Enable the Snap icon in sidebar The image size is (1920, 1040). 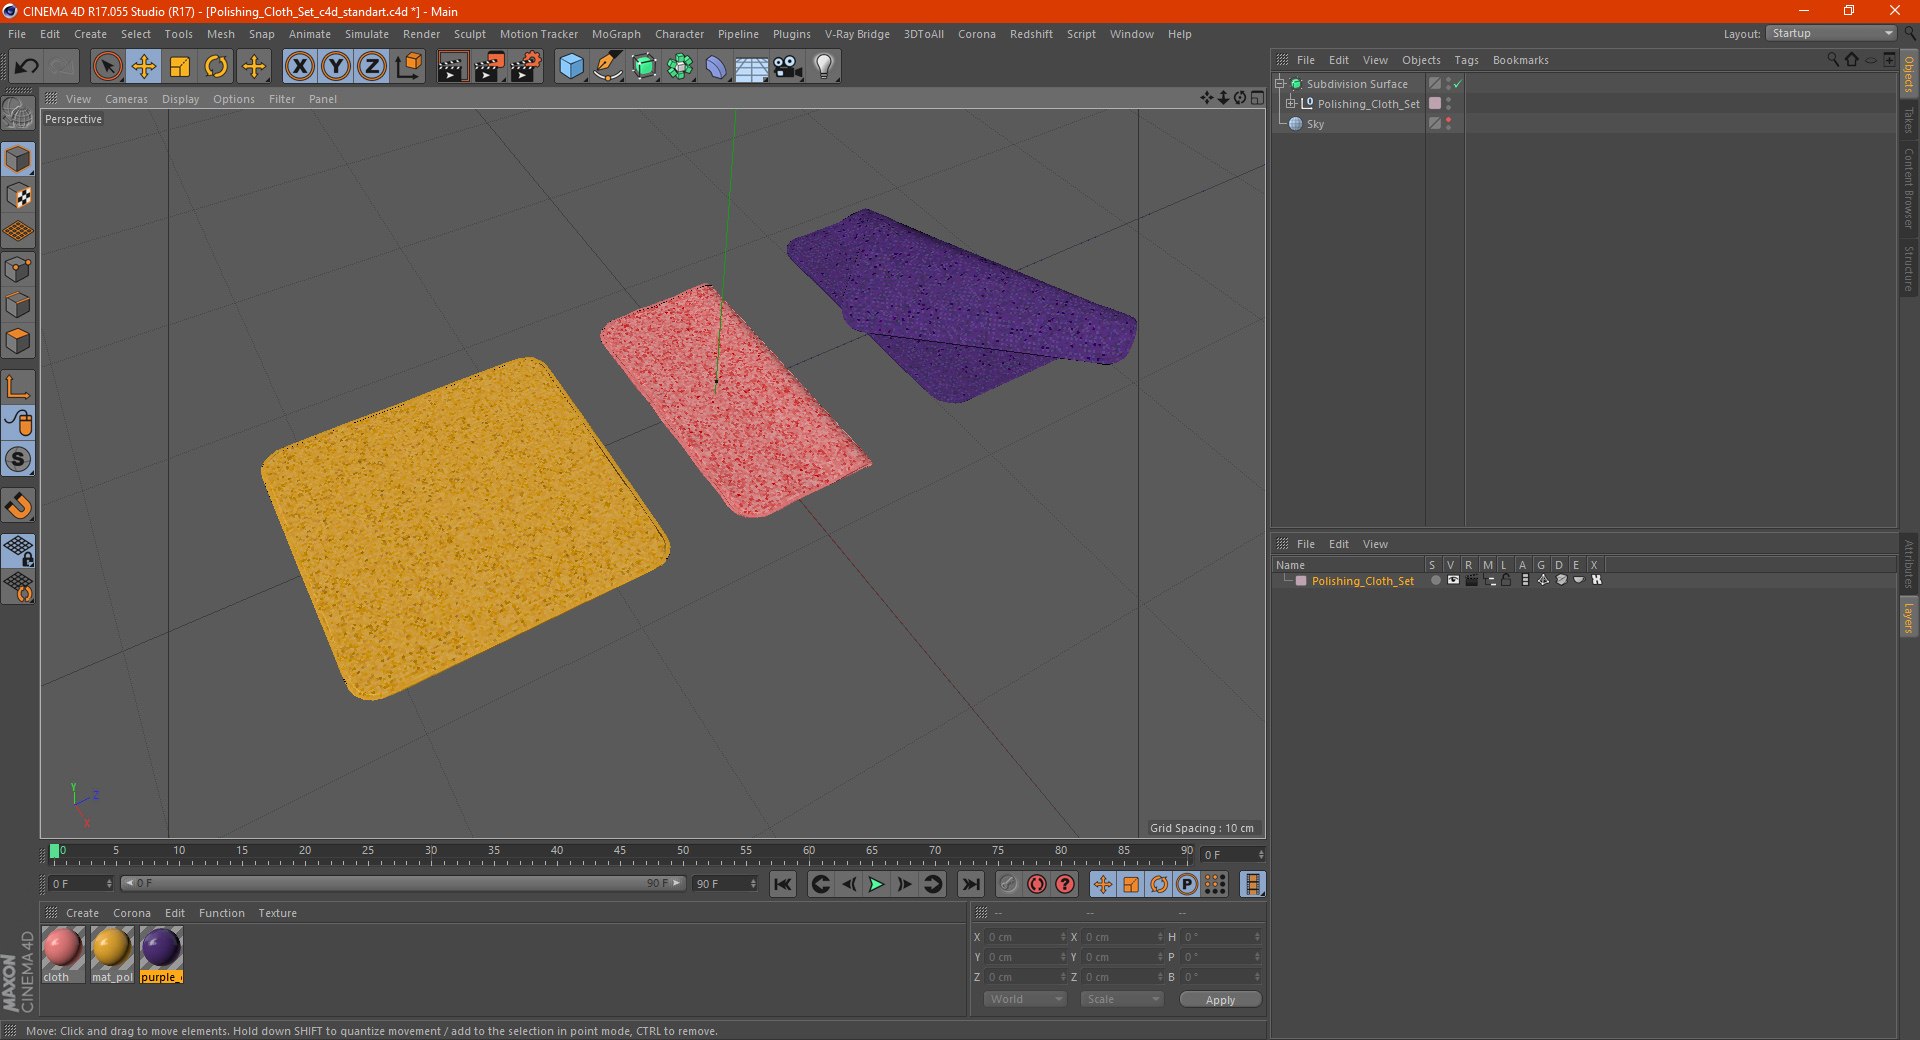pos(18,506)
